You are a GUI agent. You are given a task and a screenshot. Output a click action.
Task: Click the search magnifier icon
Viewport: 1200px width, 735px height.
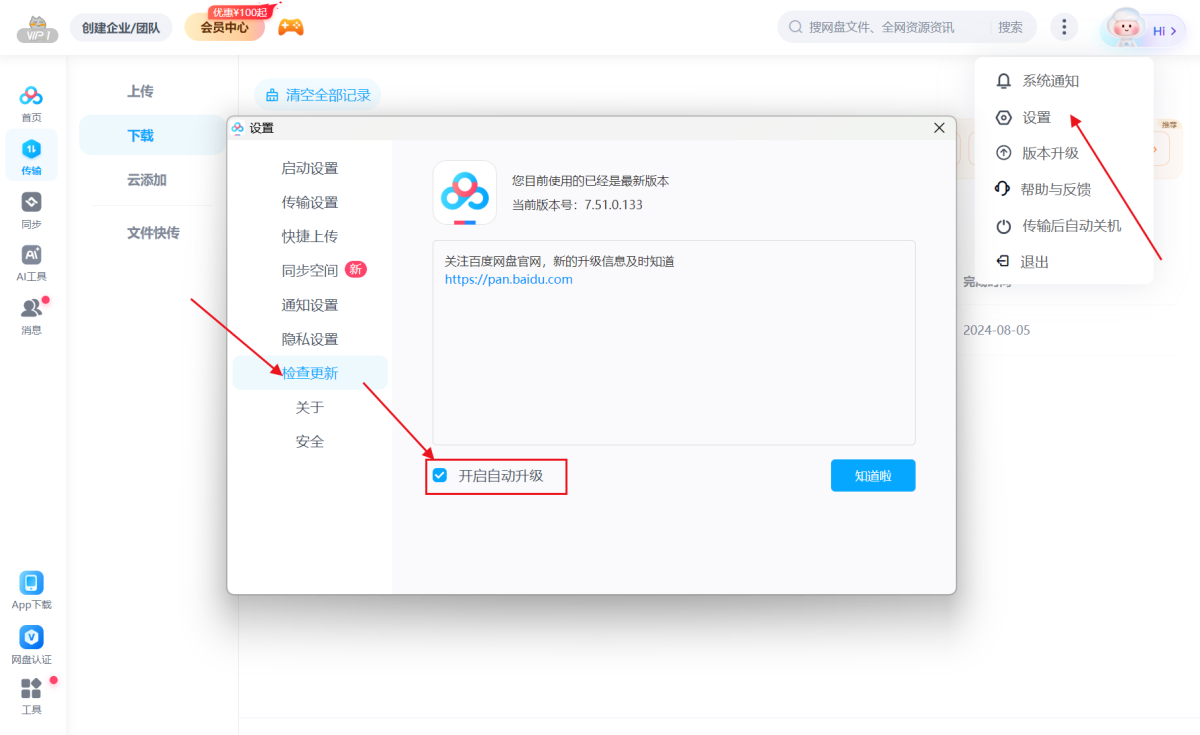point(796,27)
